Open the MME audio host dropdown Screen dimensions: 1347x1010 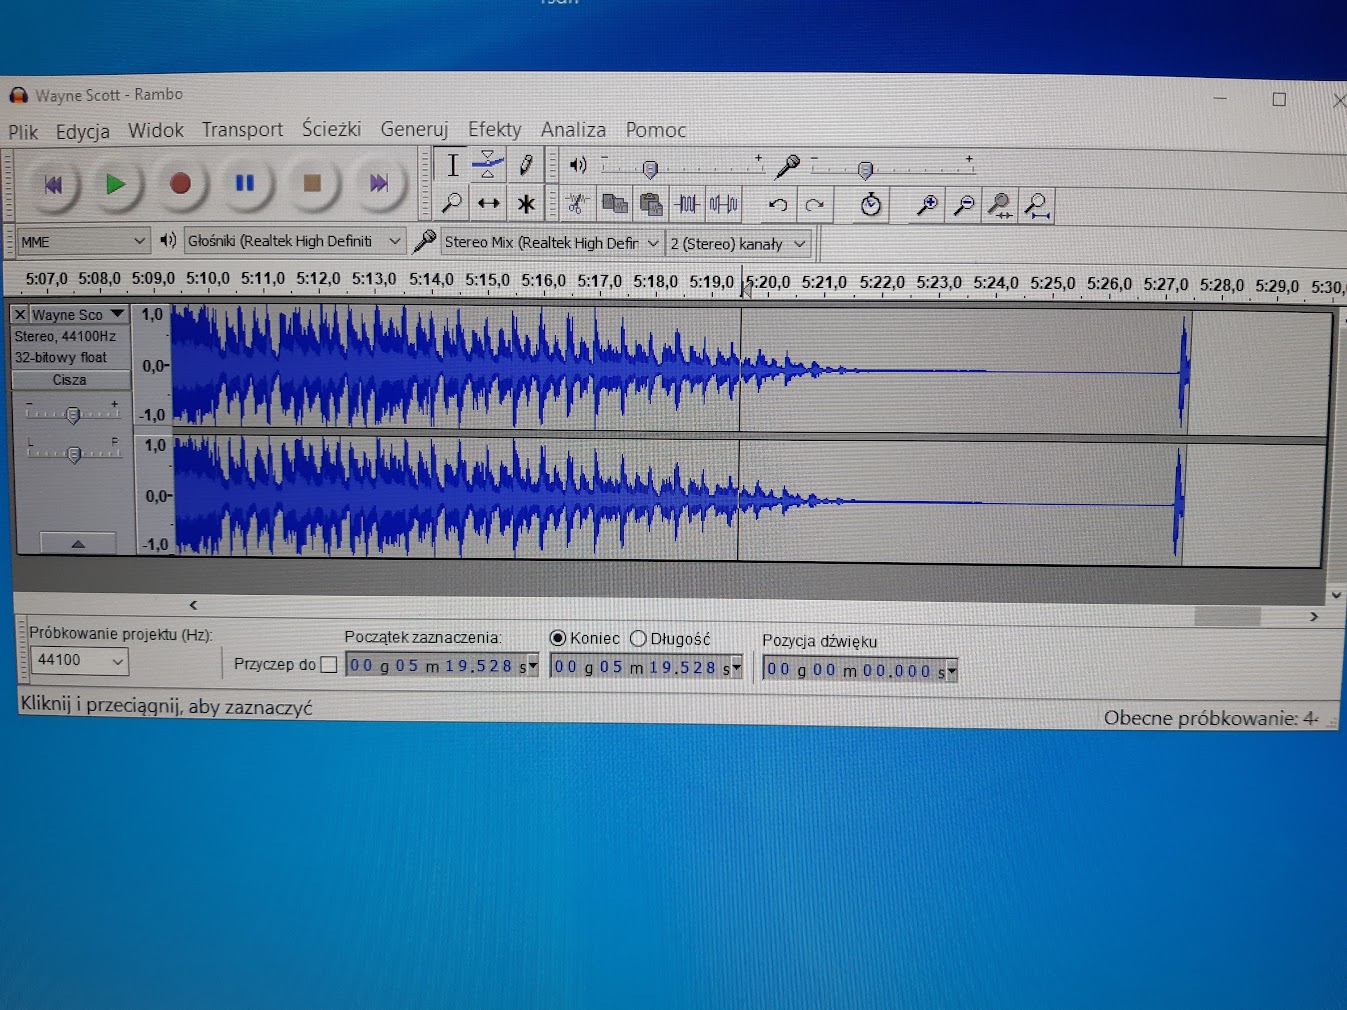click(83, 242)
